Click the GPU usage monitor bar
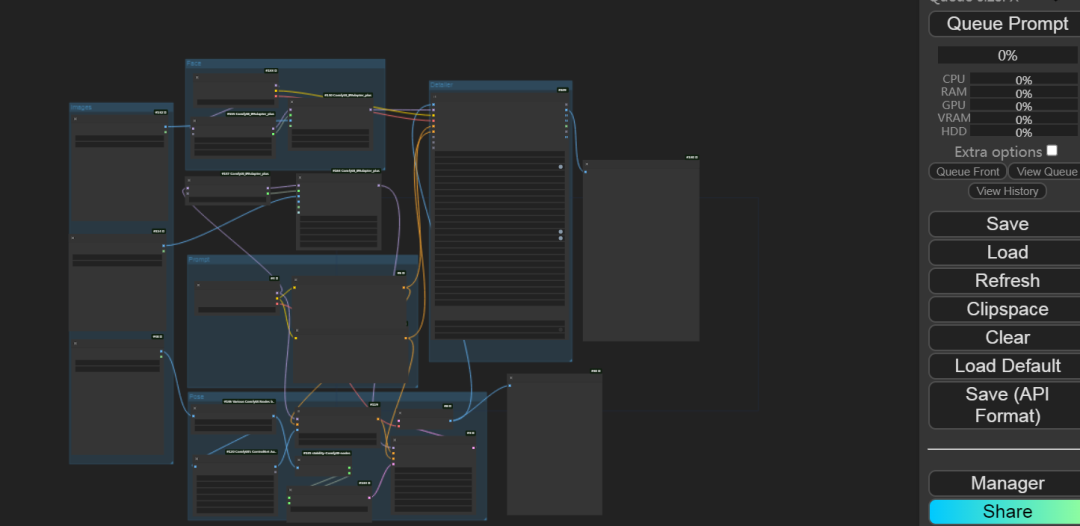1080x526 pixels. [1023, 105]
